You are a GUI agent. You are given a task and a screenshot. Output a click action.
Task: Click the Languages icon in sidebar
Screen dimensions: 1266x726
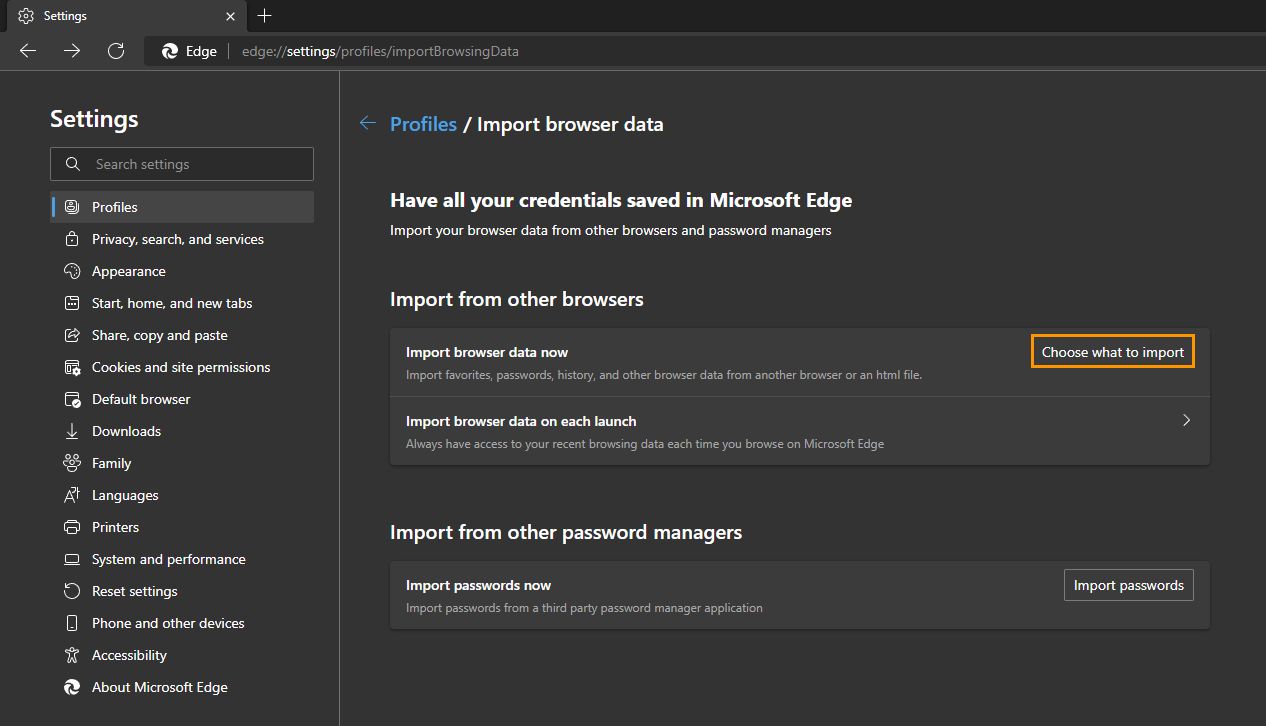(72, 495)
